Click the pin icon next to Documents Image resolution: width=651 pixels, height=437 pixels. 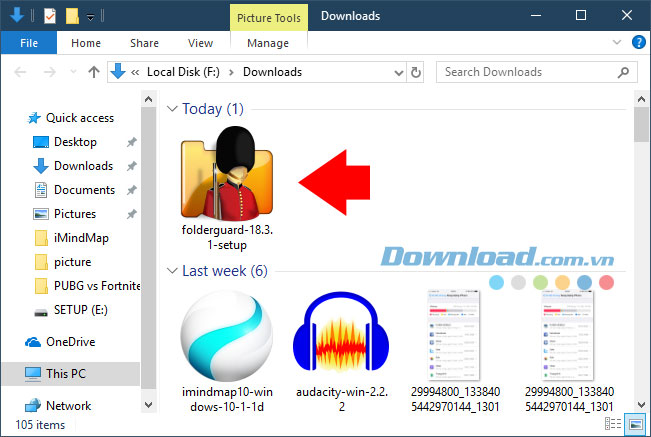[132, 190]
